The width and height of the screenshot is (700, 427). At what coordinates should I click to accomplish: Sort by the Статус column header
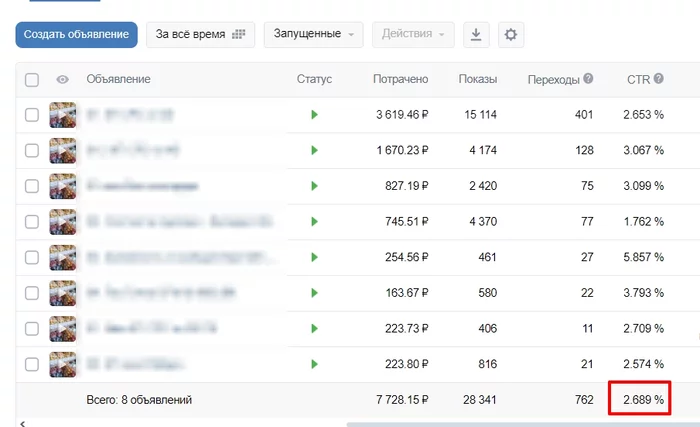click(x=314, y=79)
